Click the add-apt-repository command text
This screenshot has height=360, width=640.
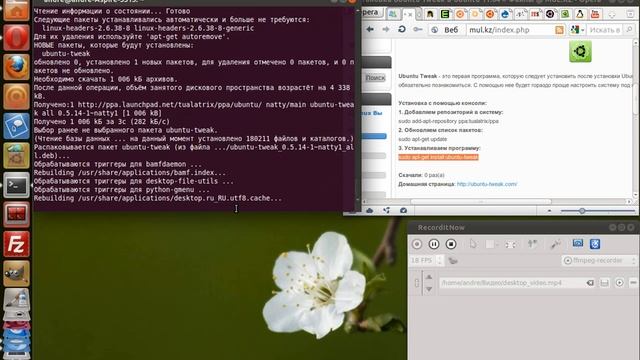point(448,121)
